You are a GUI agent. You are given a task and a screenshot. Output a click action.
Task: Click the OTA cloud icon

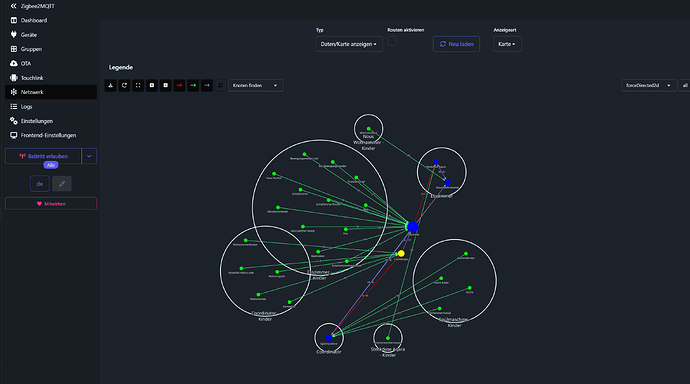coord(14,63)
